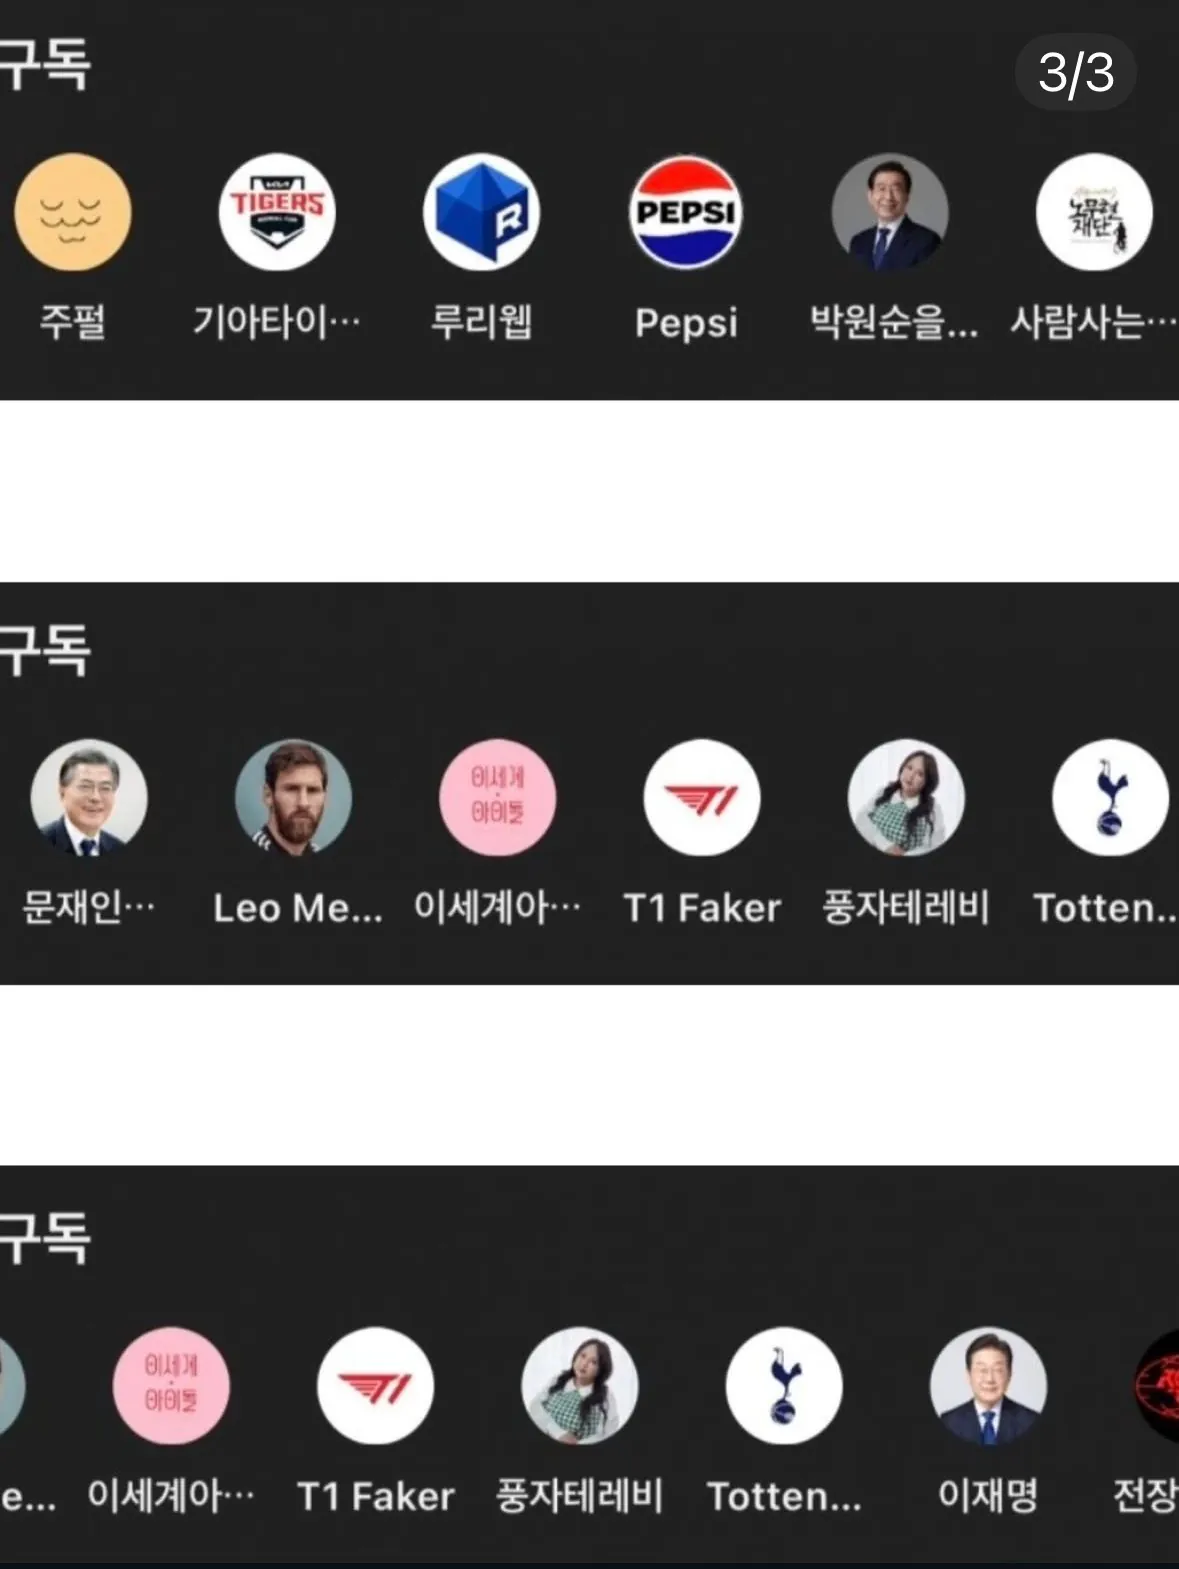Image resolution: width=1179 pixels, height=1569 pixels.
Task: Select the blue 루리웹 channel icon
Action: [481, 212]
